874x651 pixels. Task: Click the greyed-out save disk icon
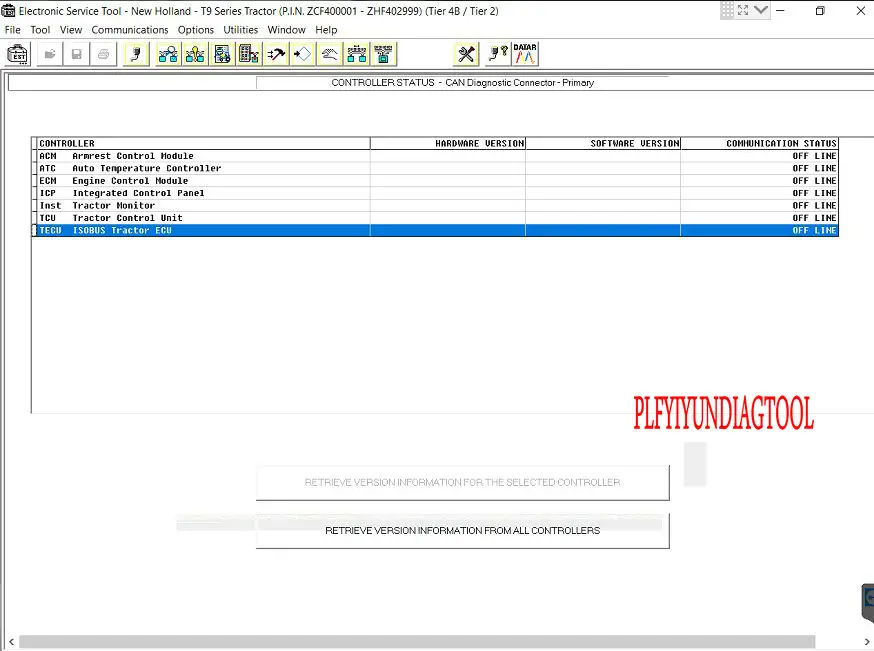pos(76,55)
